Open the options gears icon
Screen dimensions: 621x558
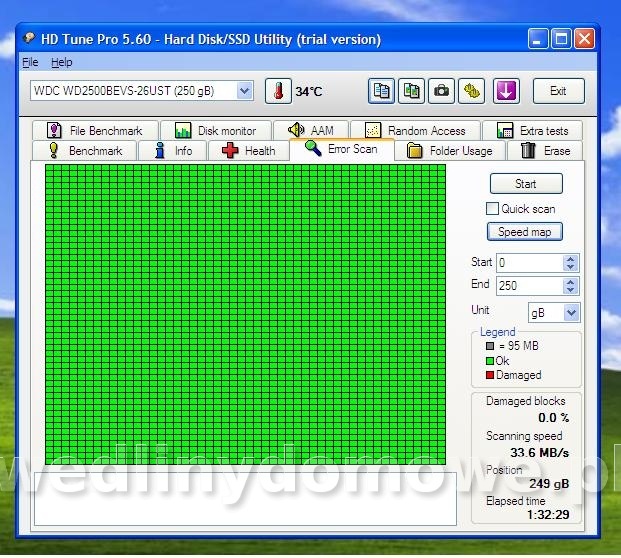(x=471, y=91)
